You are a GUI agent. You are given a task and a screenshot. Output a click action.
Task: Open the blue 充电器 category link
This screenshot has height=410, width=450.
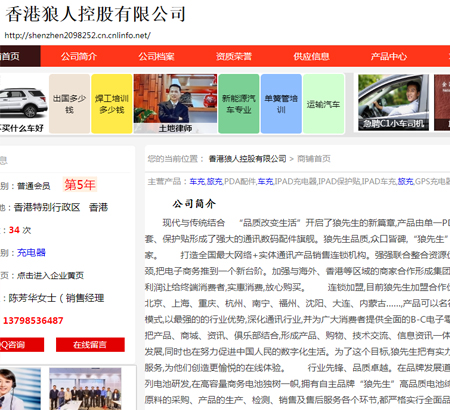(31, 253)
